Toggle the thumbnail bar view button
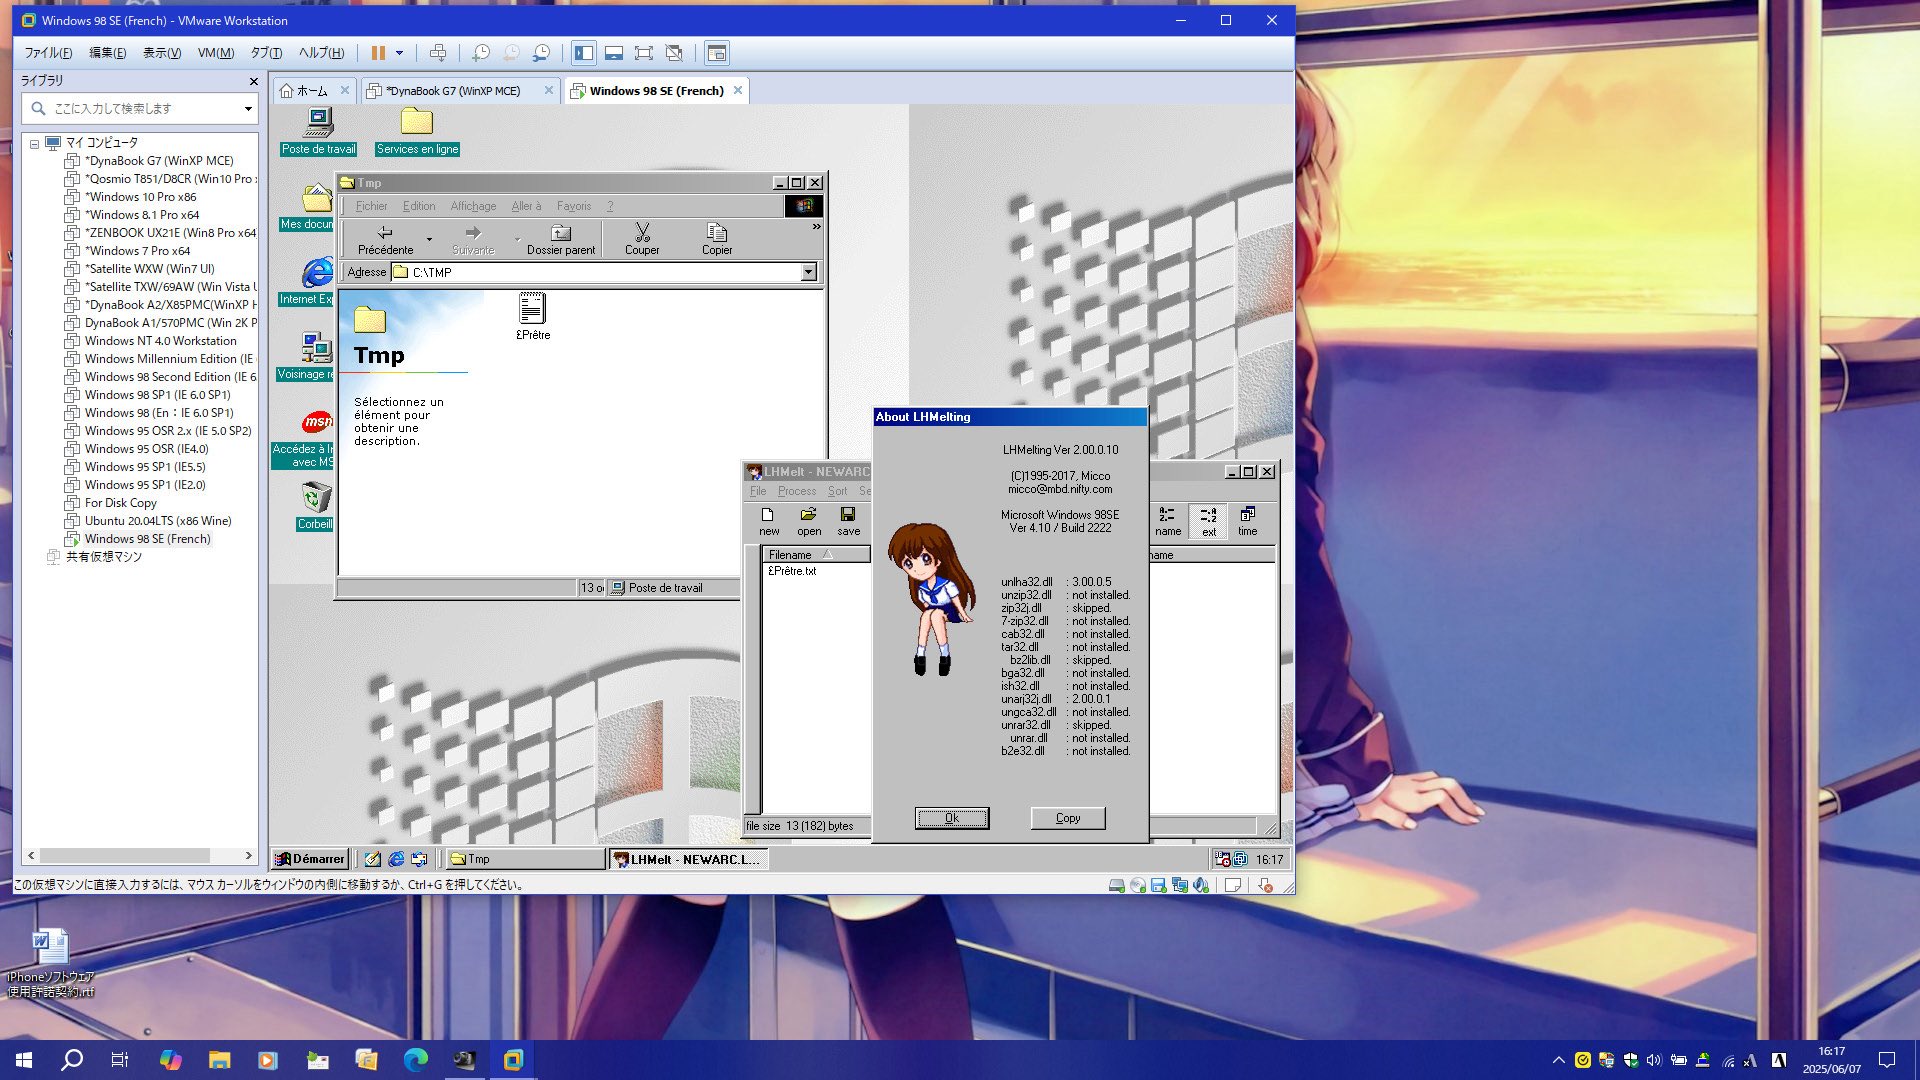This screenshot has width=1920, height=1080. point(614,53)
